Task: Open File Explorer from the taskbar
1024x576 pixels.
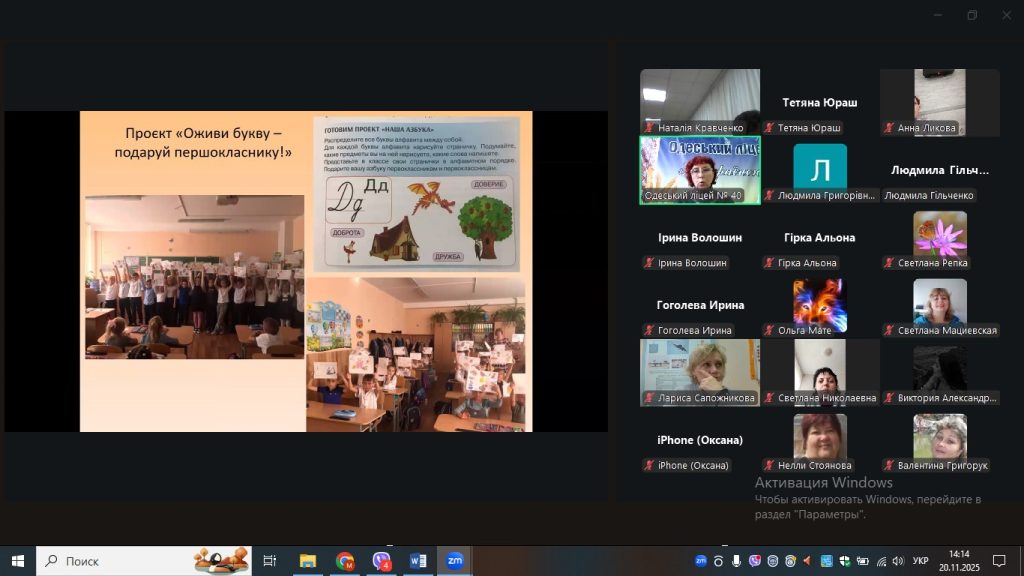Action: pos(308,561)
